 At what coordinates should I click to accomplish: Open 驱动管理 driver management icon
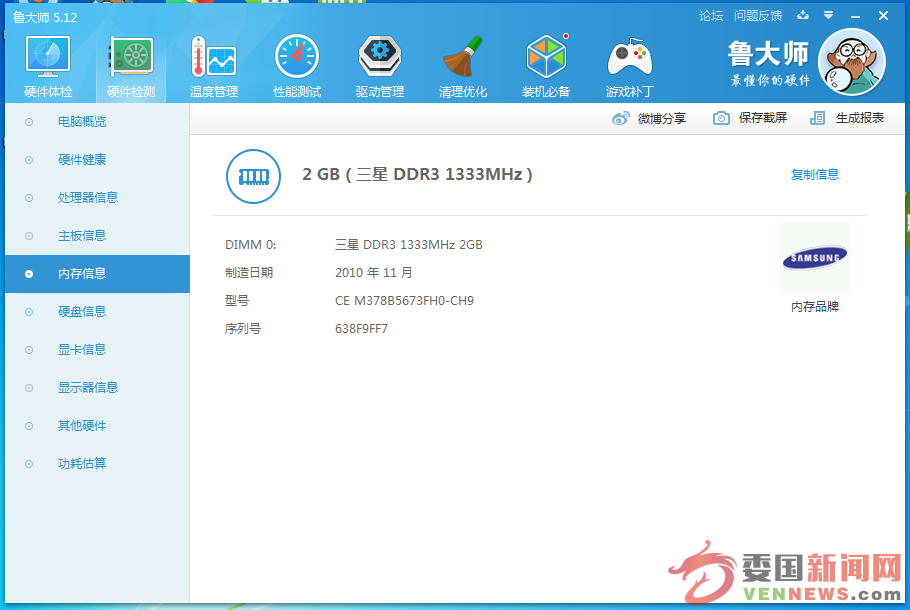coord(380,56)
